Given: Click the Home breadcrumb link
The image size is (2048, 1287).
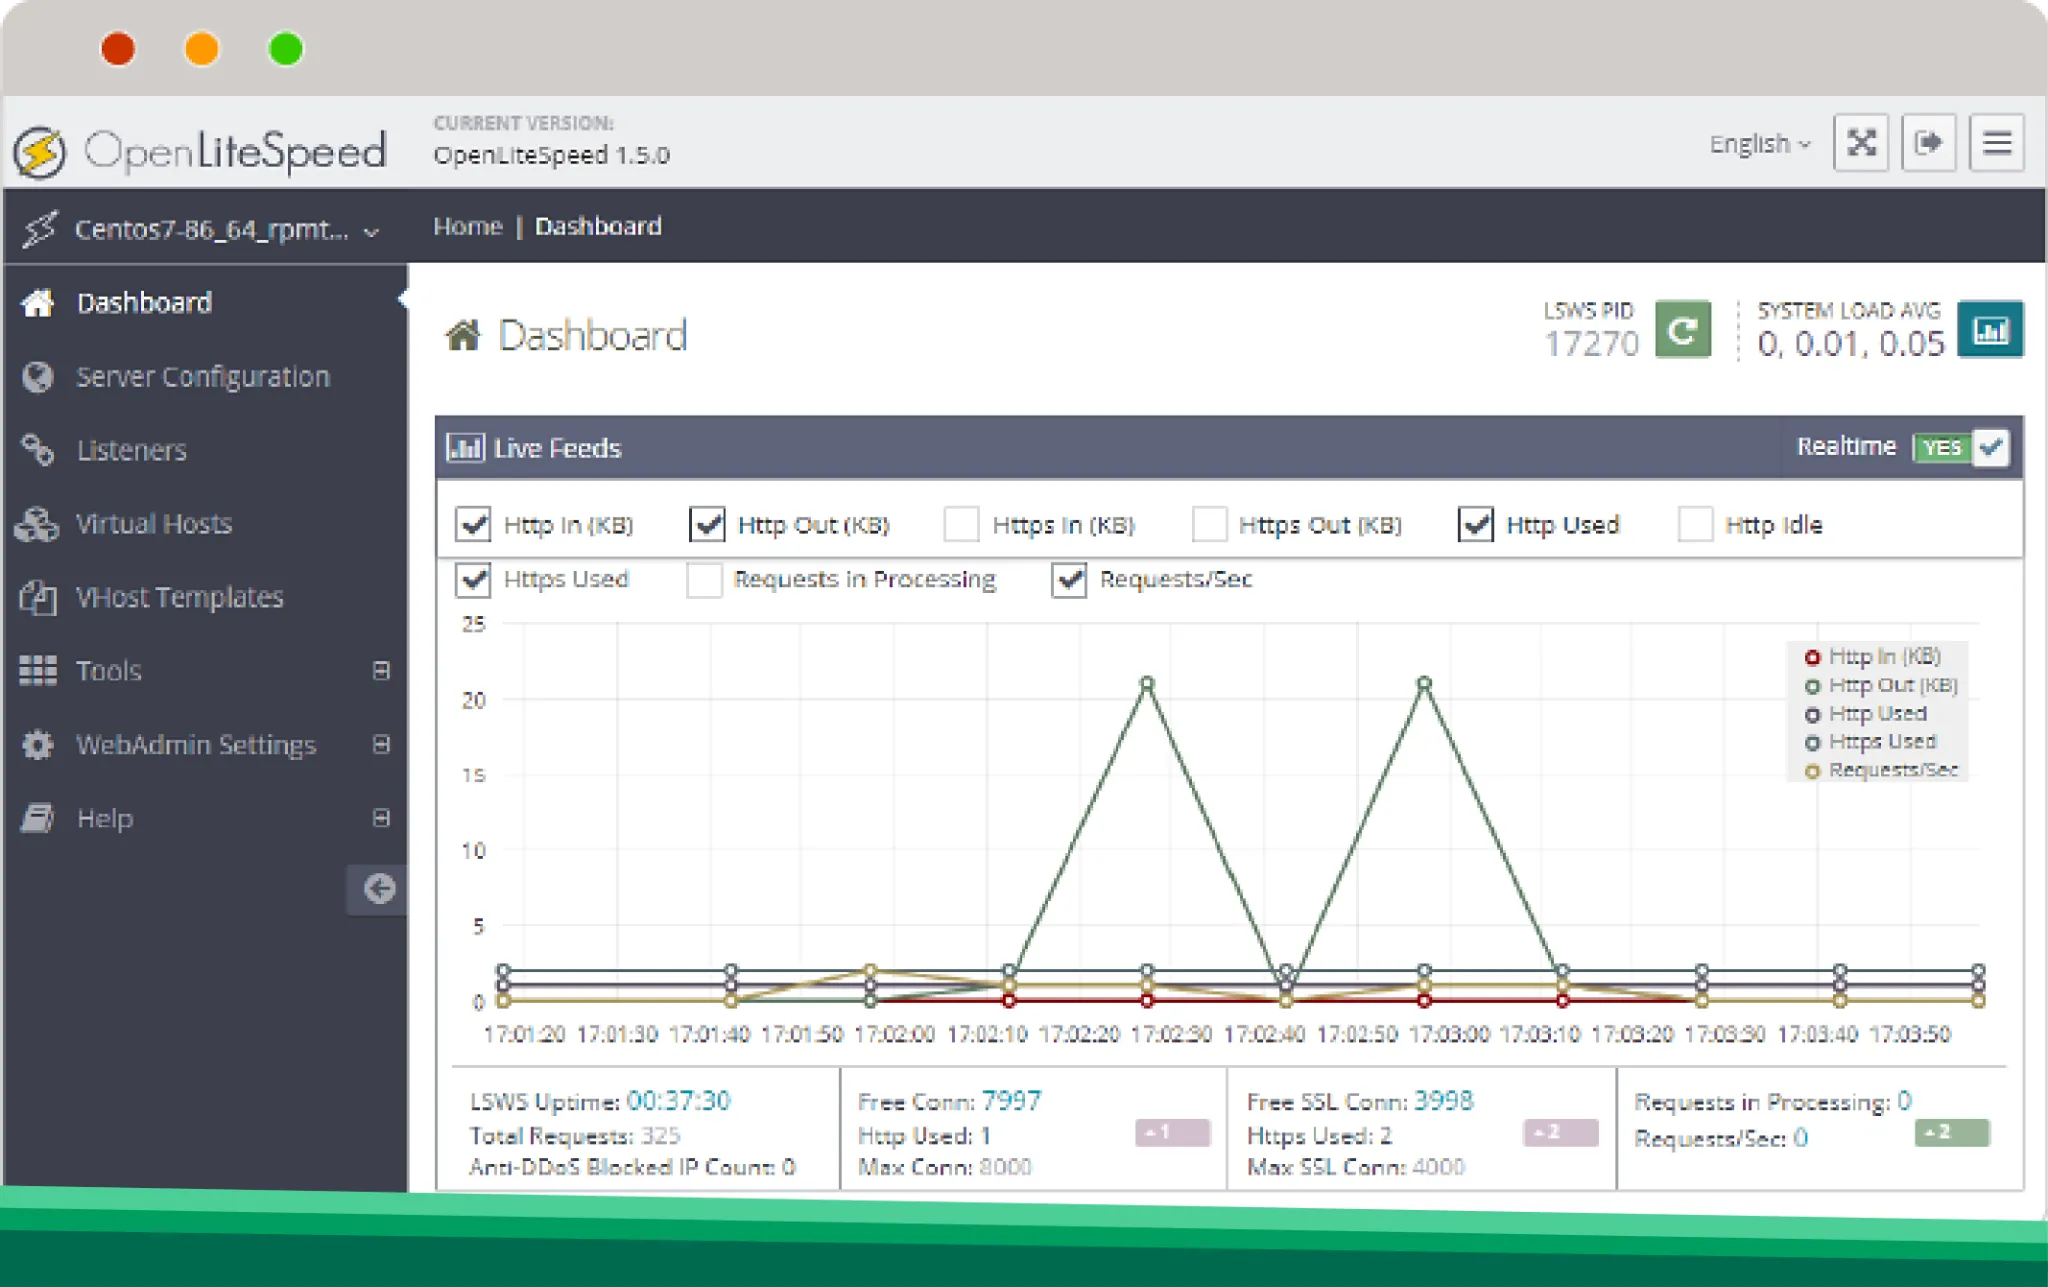Looking at the screenshot, I should point(468,226).
